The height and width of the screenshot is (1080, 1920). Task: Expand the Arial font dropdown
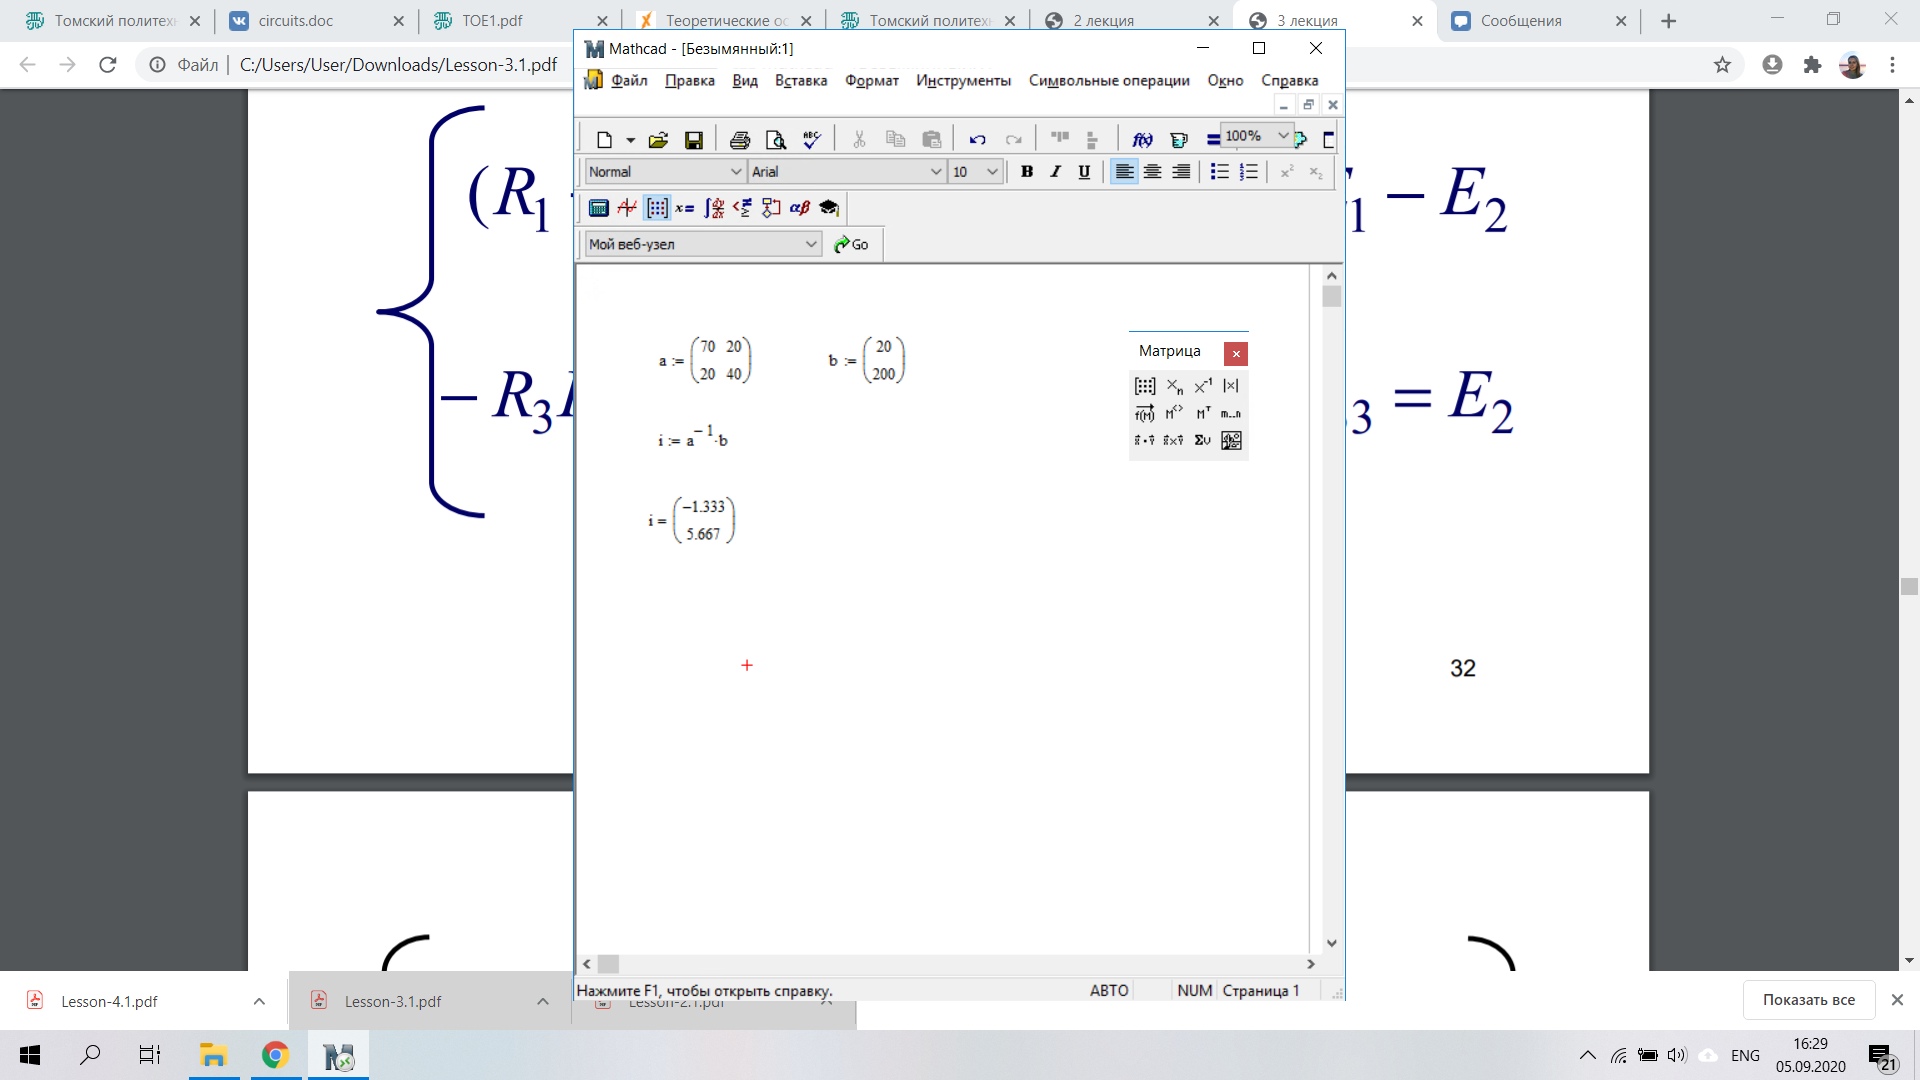tap(936, 172)
